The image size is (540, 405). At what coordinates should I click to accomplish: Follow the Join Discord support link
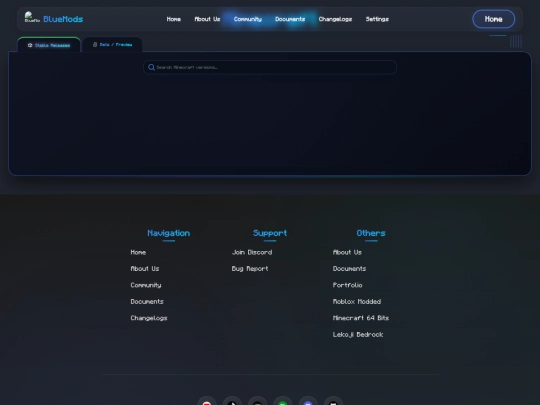pos(252,252)
